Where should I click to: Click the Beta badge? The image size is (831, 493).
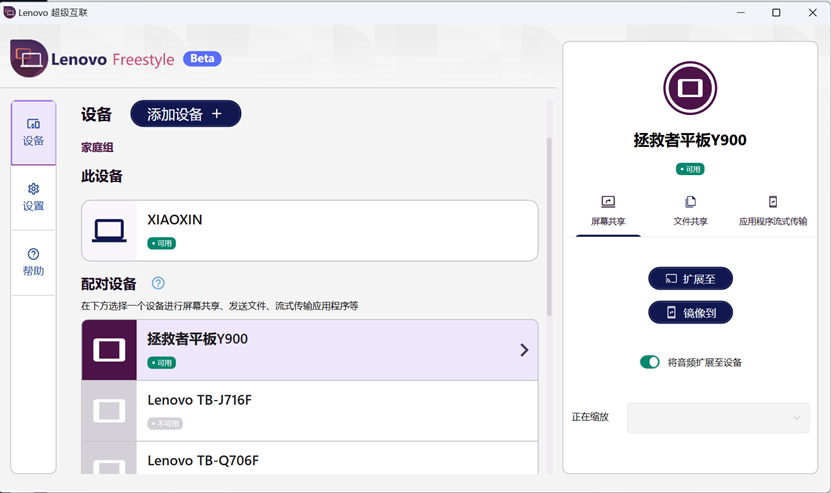[202, 59]
